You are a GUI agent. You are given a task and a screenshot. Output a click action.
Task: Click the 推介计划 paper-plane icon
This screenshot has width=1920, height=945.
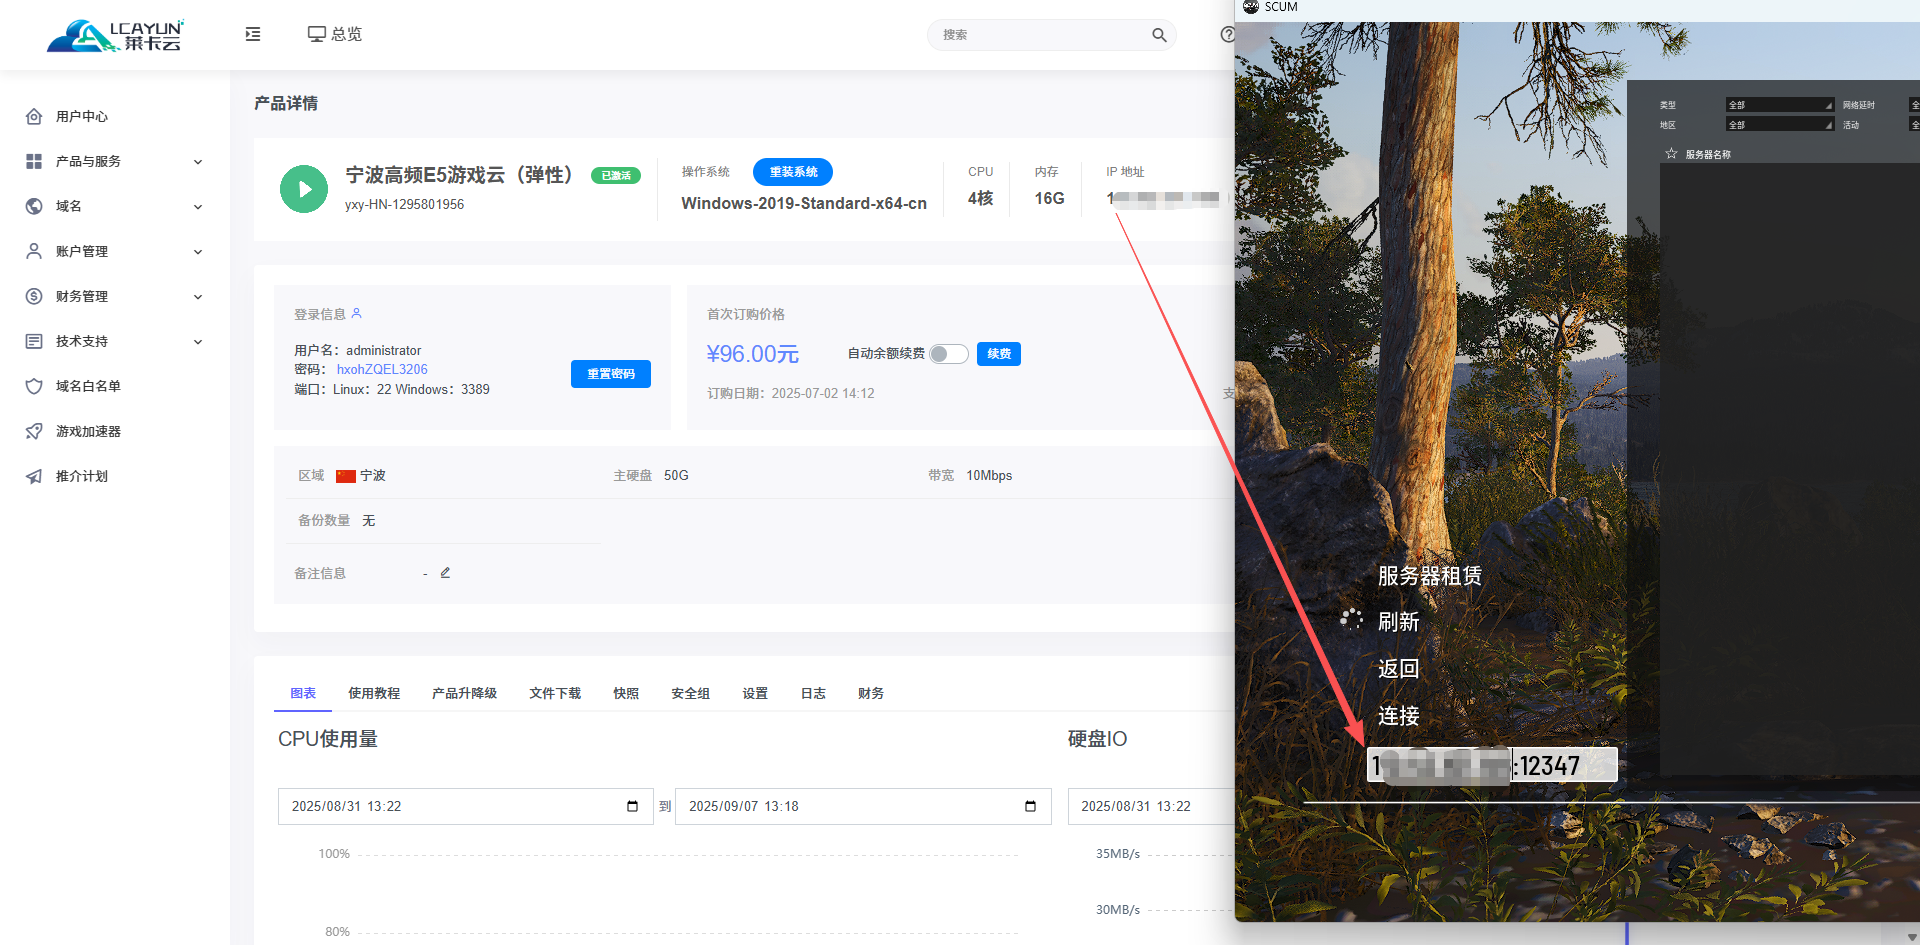pyautogui.click(x=34, y=476)
